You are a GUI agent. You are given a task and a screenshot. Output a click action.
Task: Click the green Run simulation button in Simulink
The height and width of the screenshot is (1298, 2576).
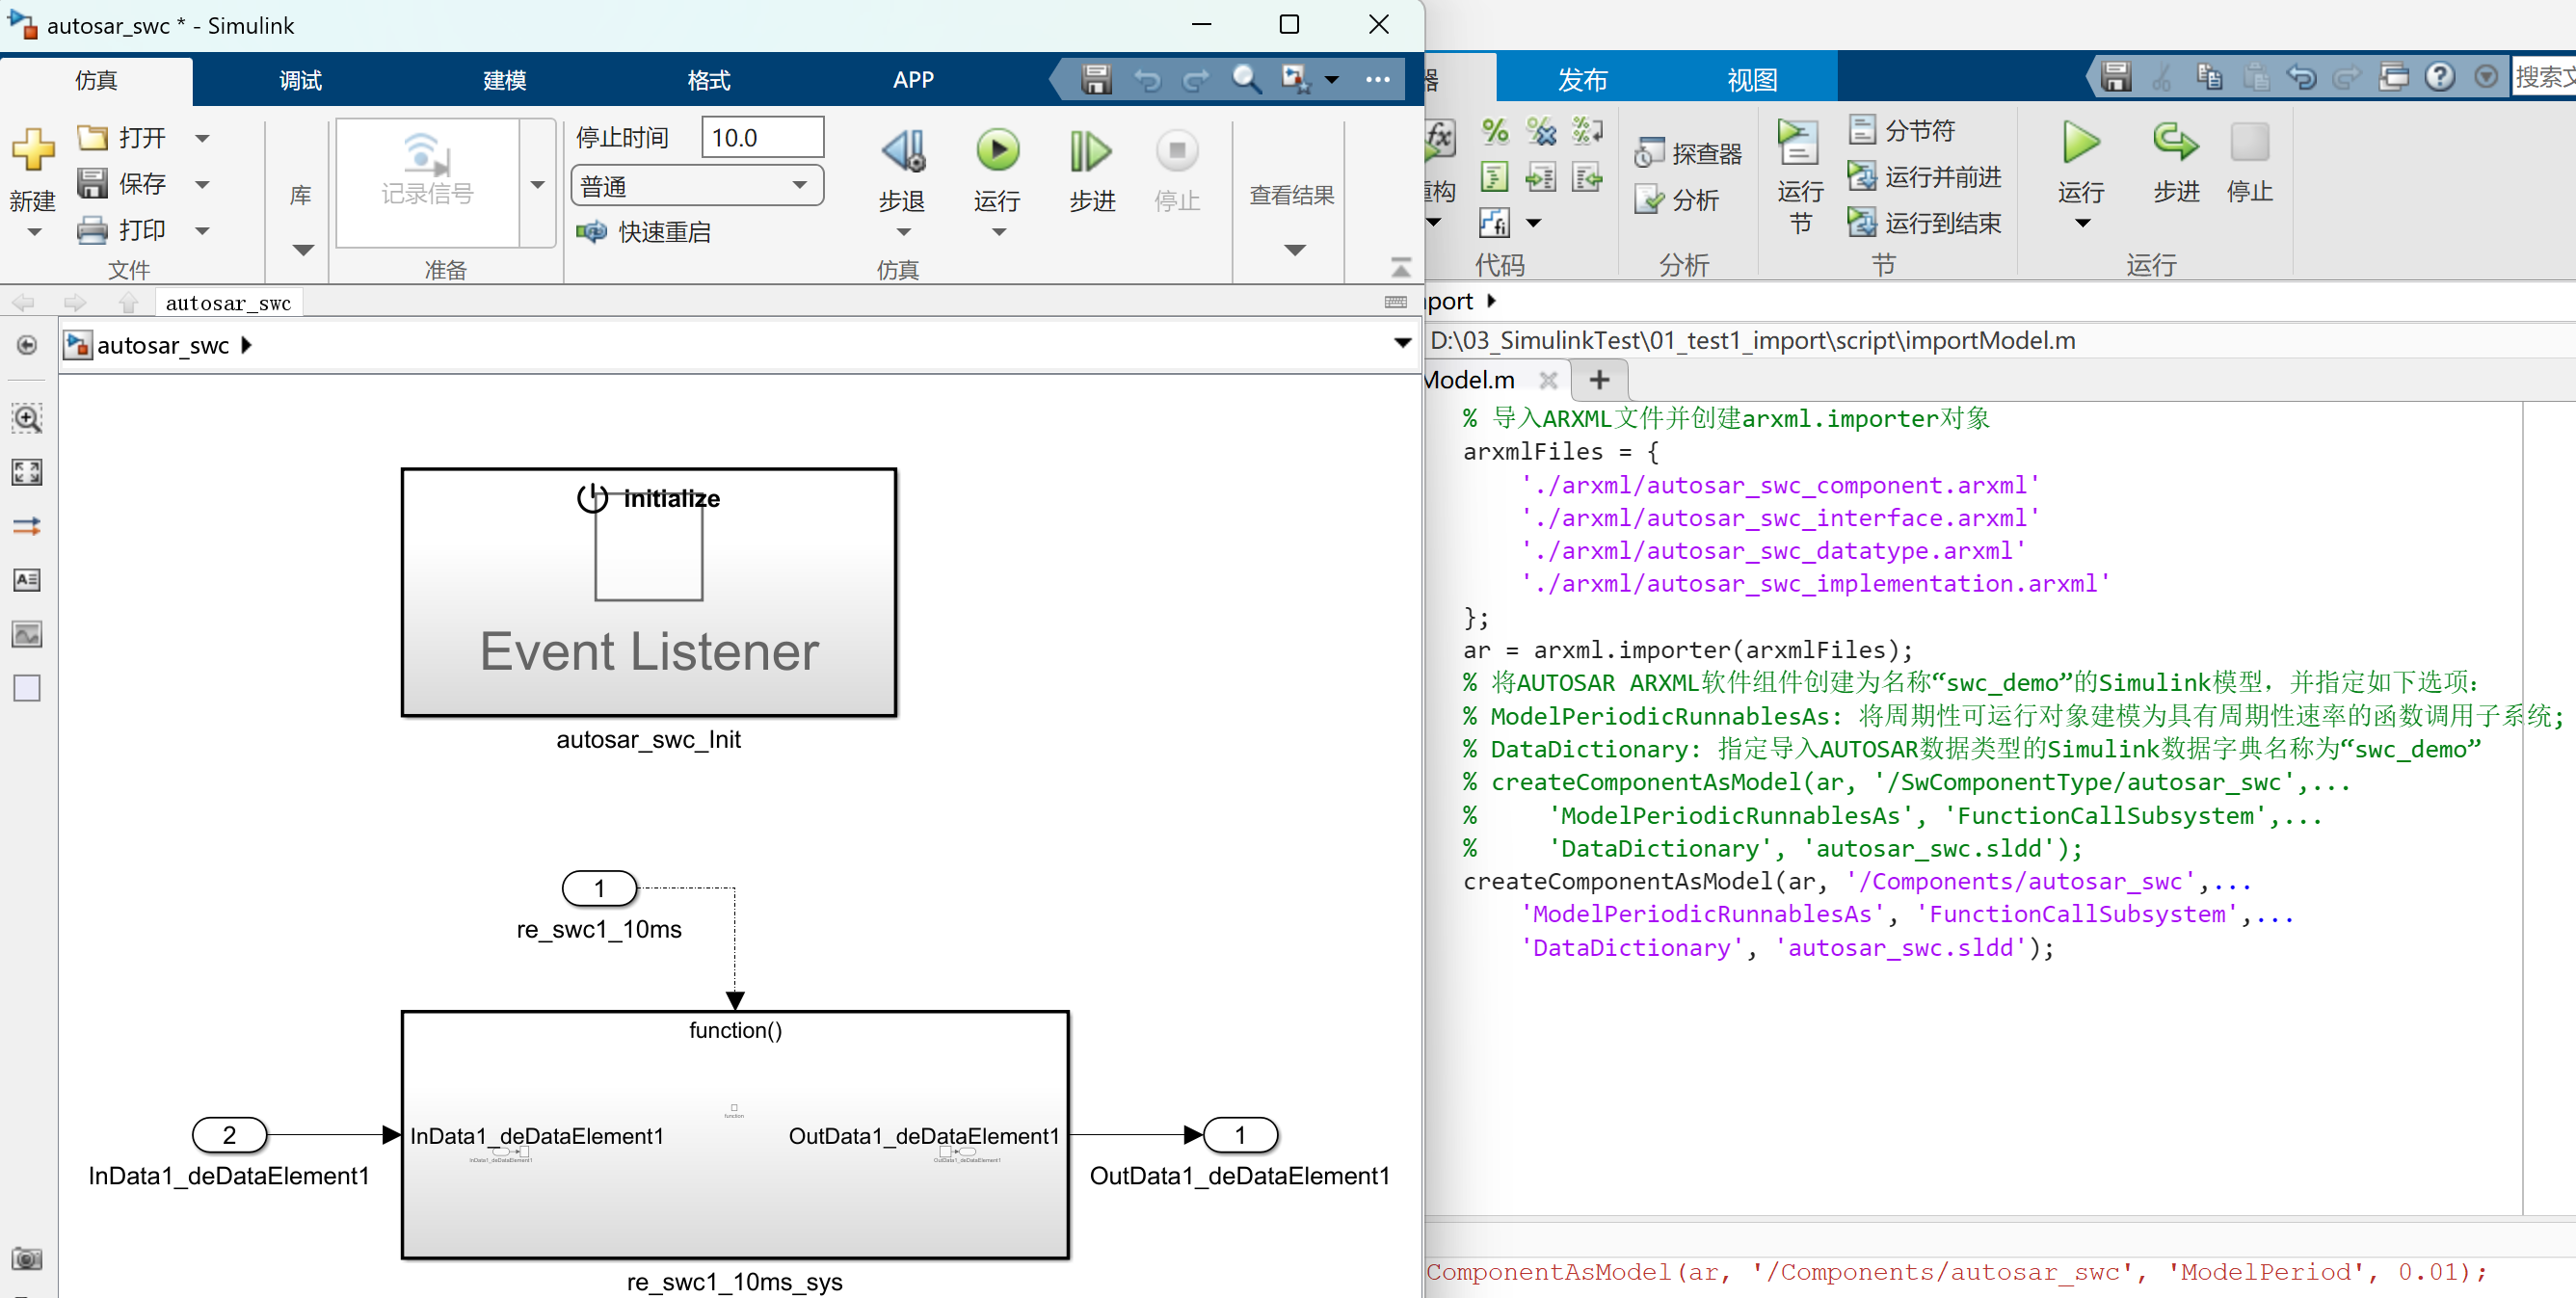(996, 152)
